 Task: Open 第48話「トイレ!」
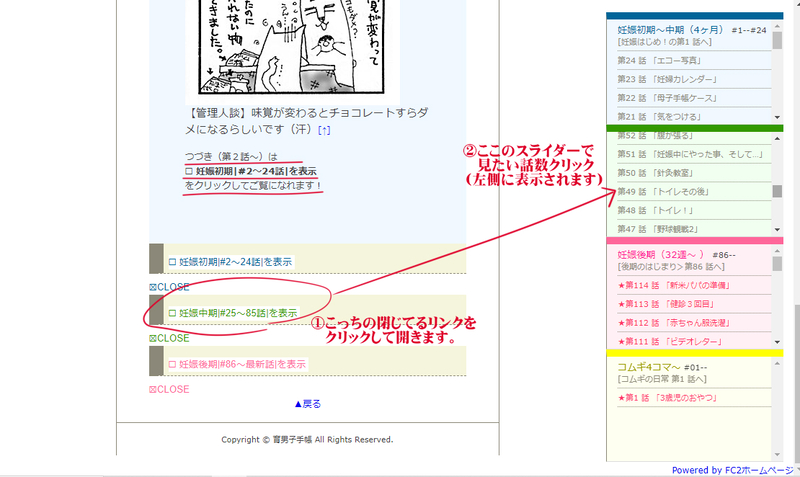[x=656, y=210]
